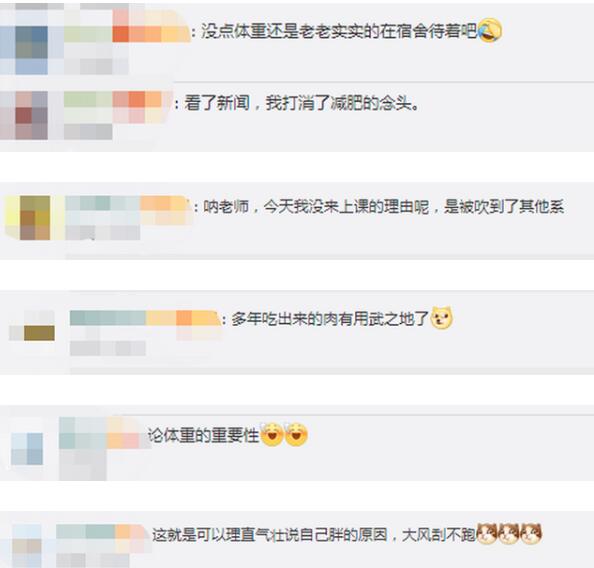The height and width of the screenshot is (568, 594).
Task: Select the comment text 我打消了减肥的念头
Action: tap(342, 103)
